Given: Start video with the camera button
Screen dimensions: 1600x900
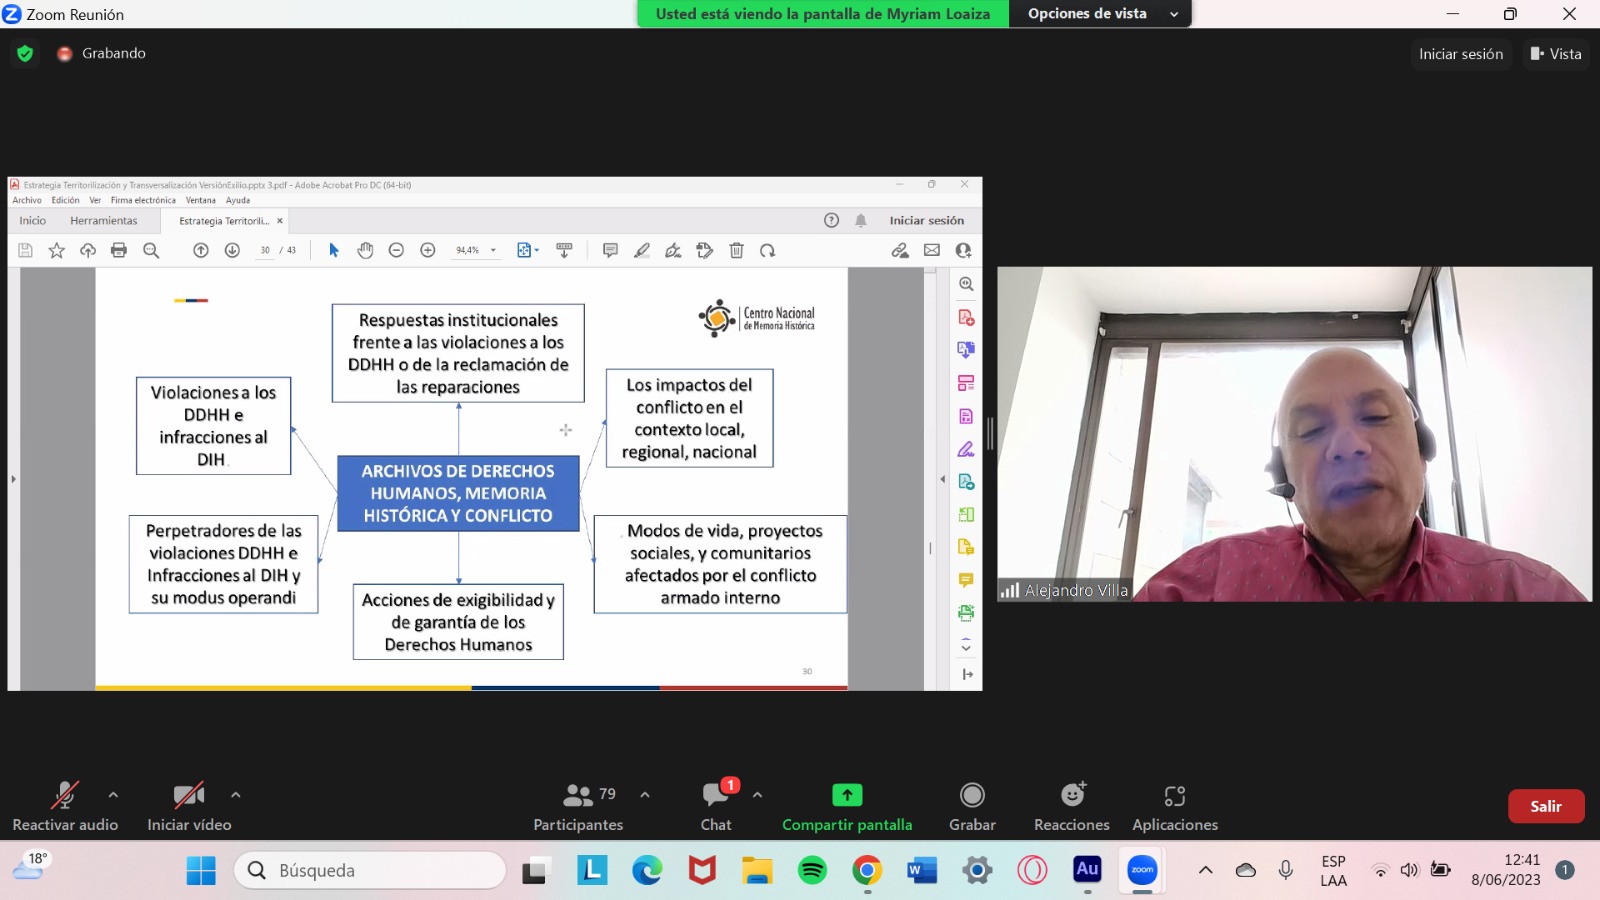Looking at the screenshot, I should click(x=189, y=806).
